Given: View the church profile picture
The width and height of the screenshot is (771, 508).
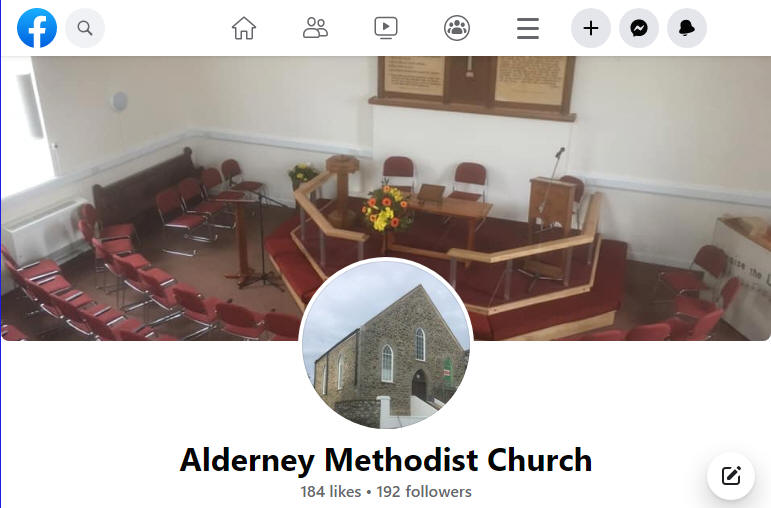Looking at the screenshot, I should pos(386,343).
